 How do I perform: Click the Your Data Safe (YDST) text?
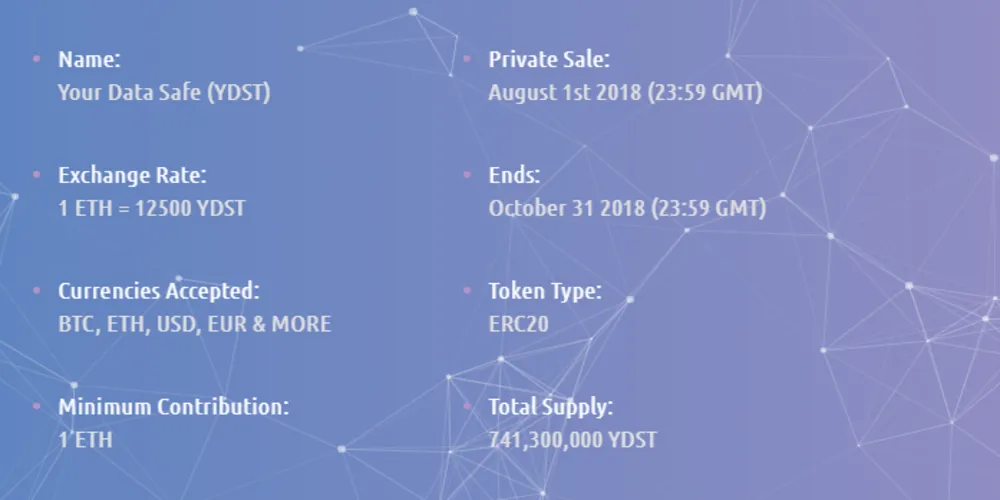point(165,93)
